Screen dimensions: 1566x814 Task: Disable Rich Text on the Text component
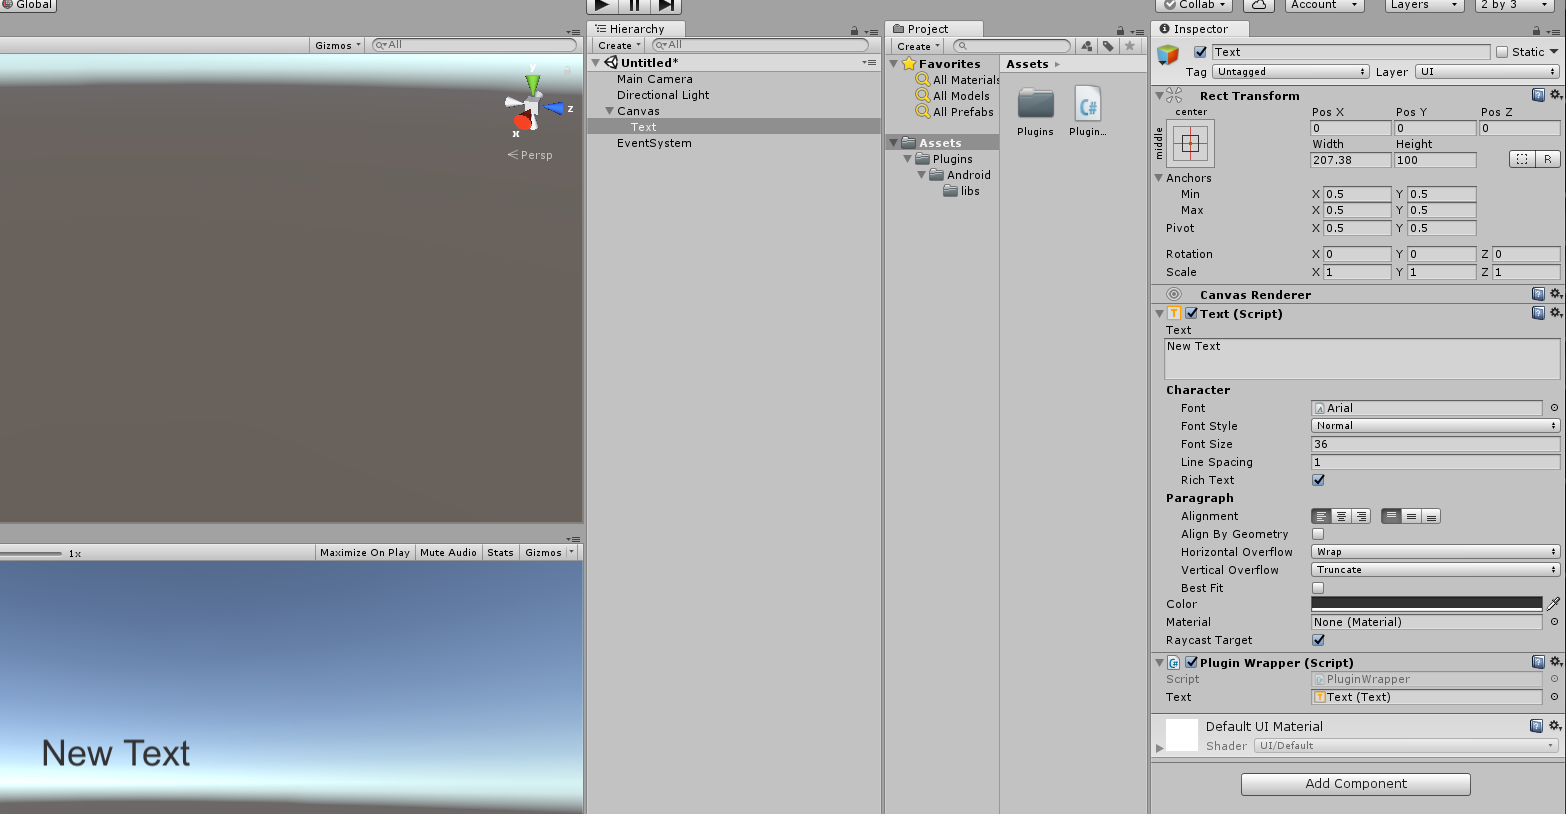(x=1318, y=480)
